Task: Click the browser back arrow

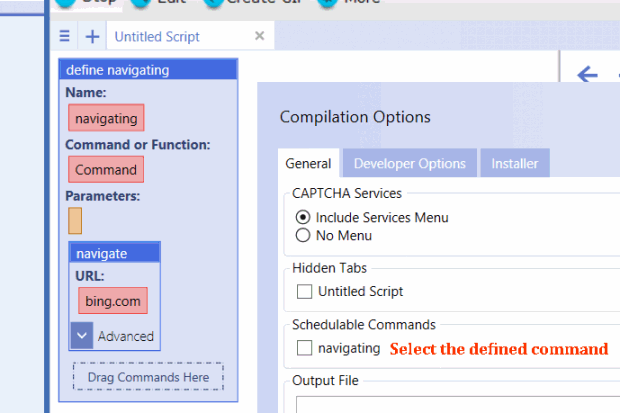Action: tap(587, 74)
